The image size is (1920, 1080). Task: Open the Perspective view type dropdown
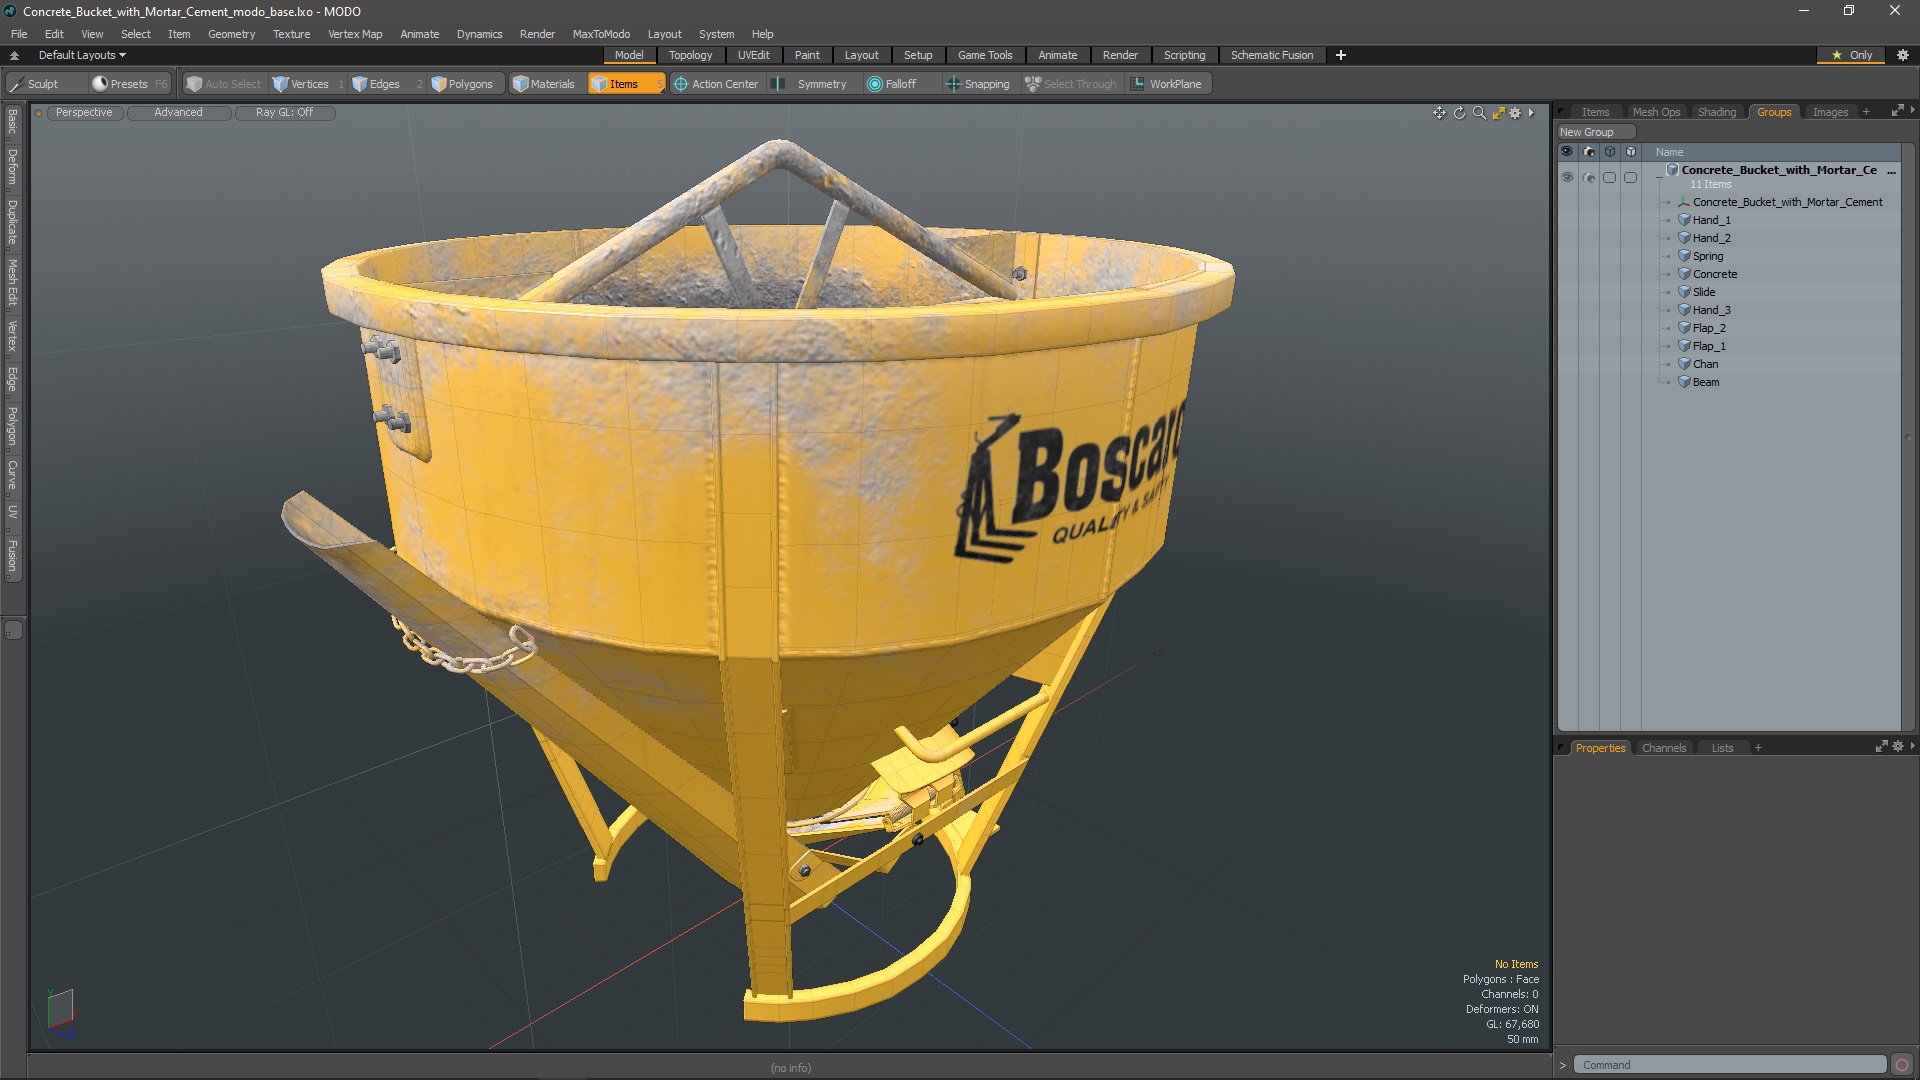coord(84,112)
